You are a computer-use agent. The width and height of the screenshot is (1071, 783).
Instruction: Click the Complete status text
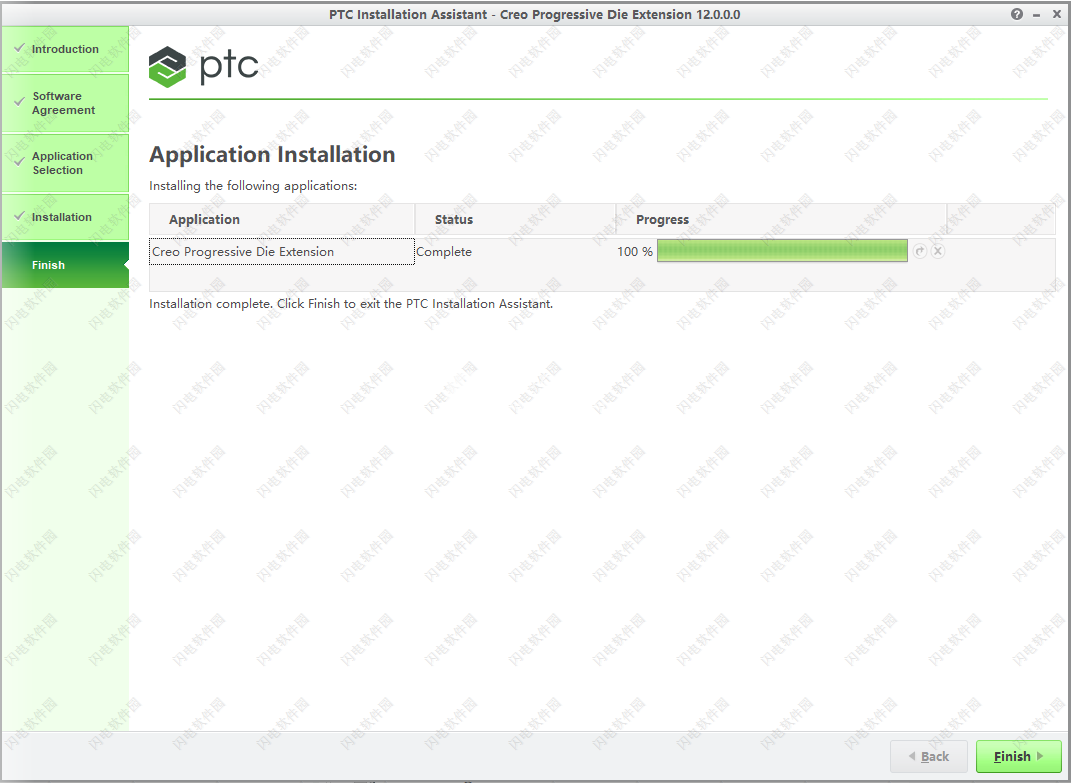pos(444,251)
